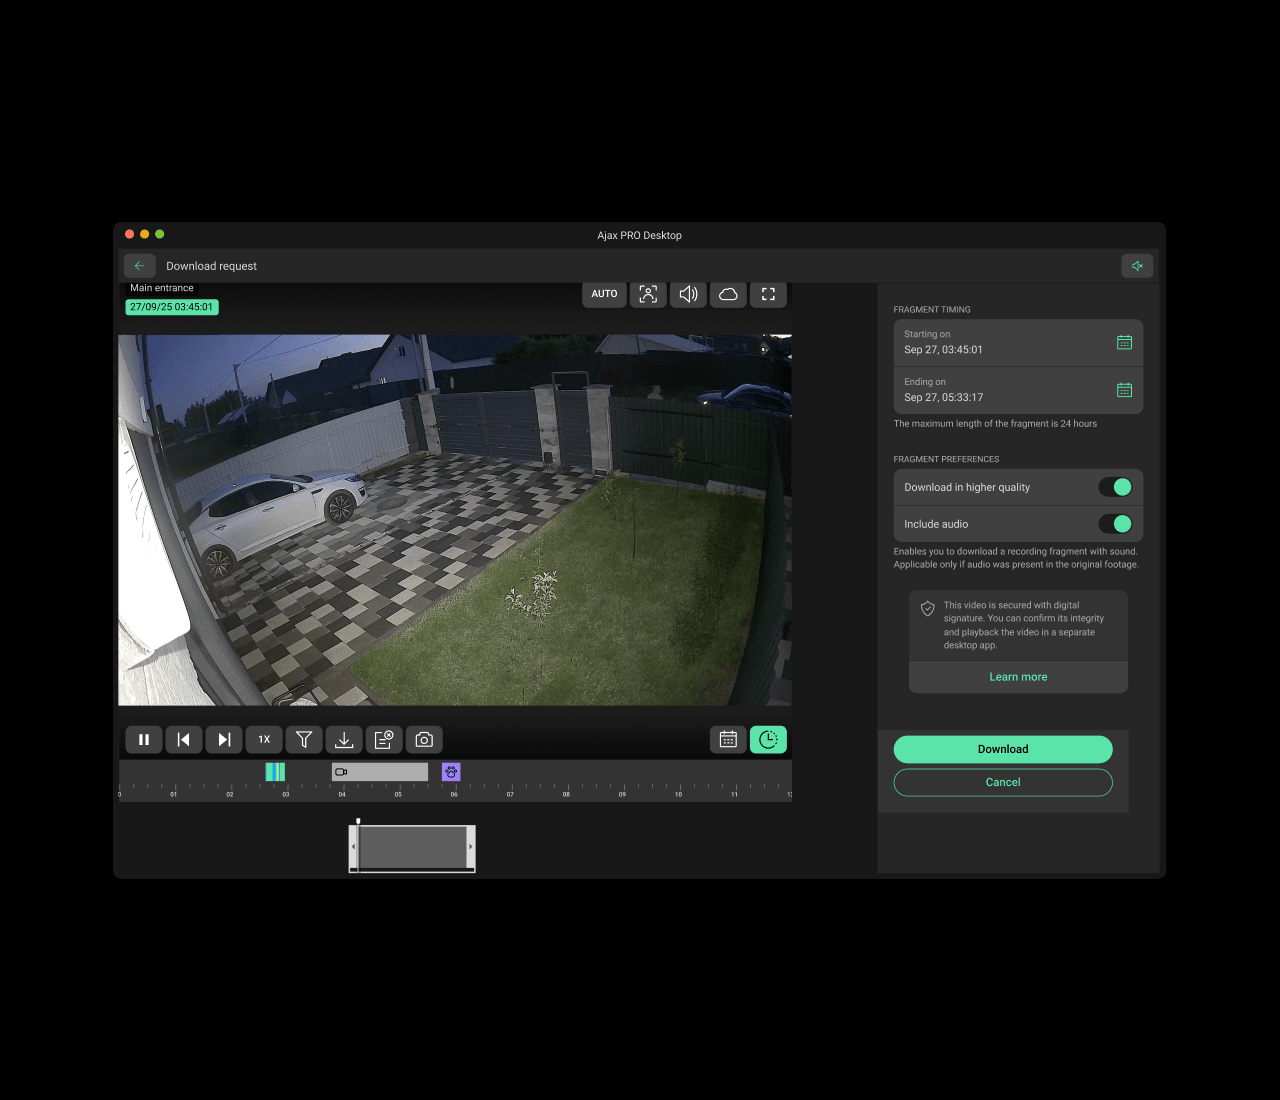Switch to cloud recordings view

tap(728, 294)
